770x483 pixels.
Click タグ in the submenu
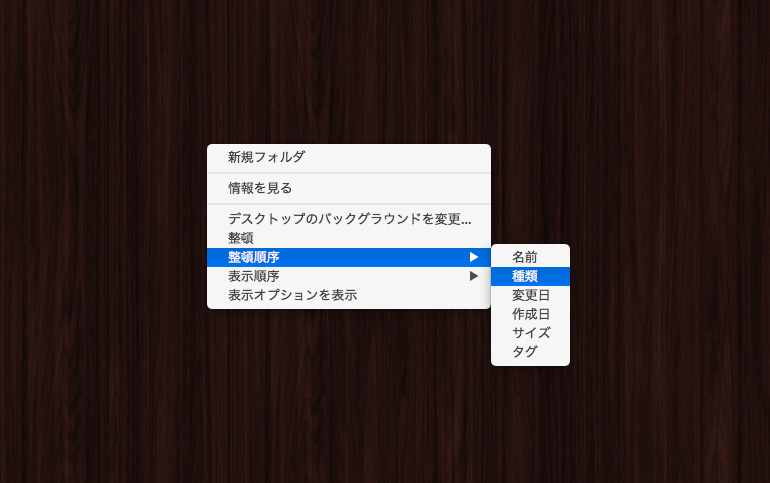[x=525, y=352]
